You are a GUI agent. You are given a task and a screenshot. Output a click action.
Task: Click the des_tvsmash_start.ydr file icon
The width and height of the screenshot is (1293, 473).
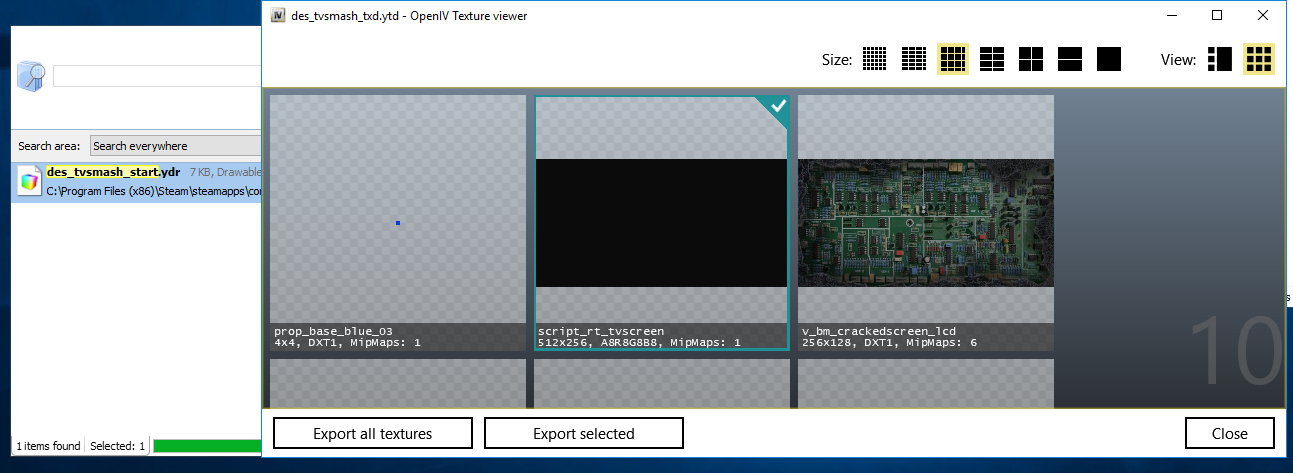click(x=29, y=181)
